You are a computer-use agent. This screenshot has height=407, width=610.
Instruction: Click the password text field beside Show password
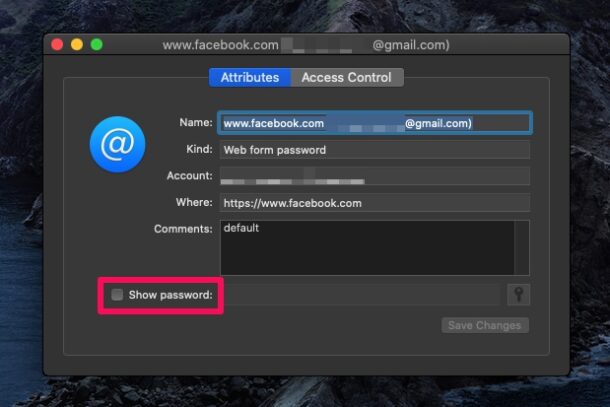coord(362,295)
